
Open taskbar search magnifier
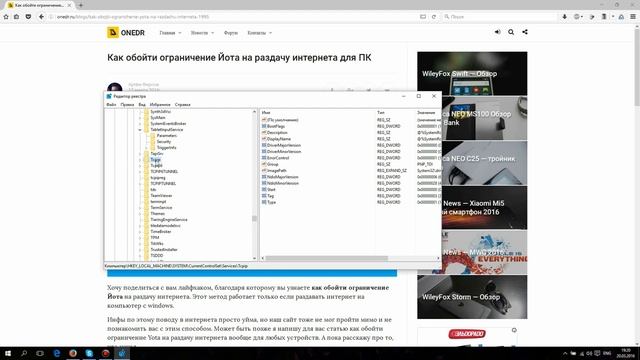24,353
